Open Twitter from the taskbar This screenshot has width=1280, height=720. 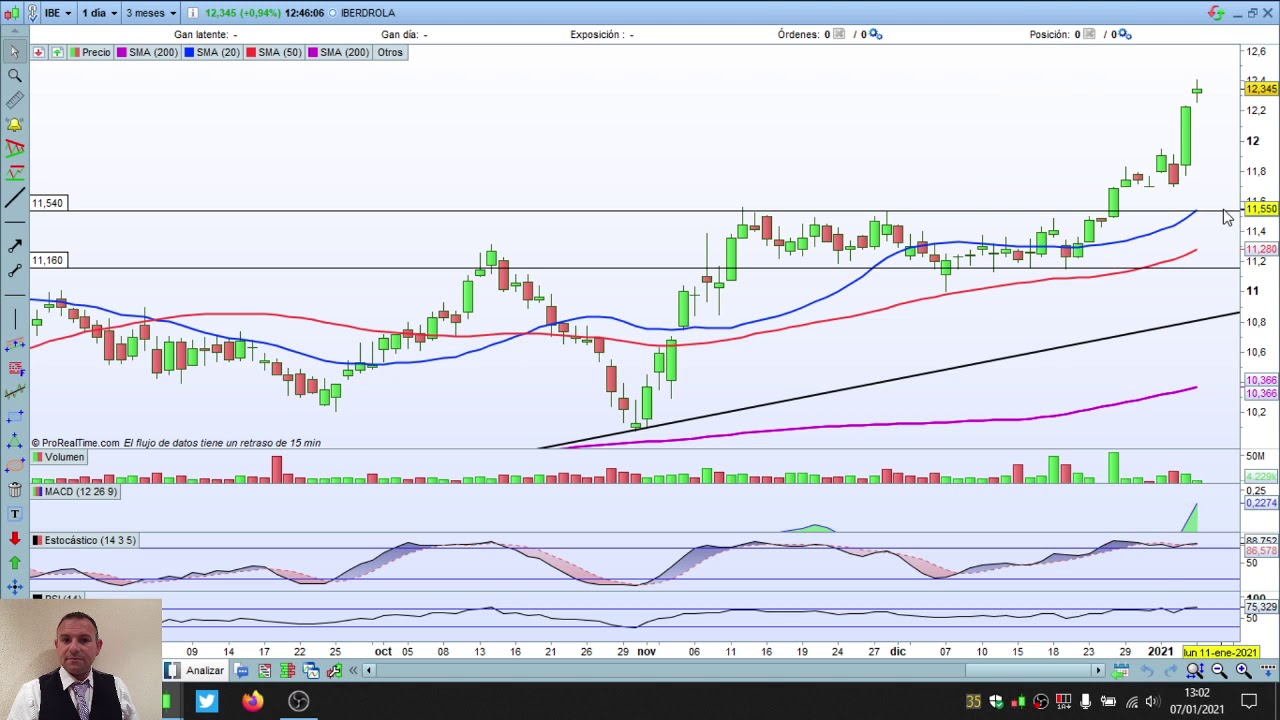coord(206,701)
